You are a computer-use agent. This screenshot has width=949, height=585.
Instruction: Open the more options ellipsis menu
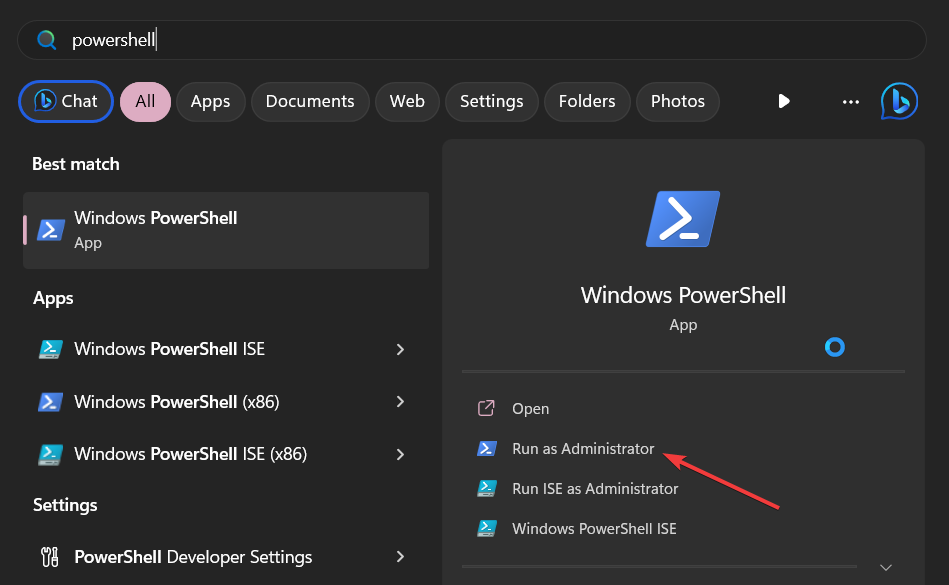point(850,101)
